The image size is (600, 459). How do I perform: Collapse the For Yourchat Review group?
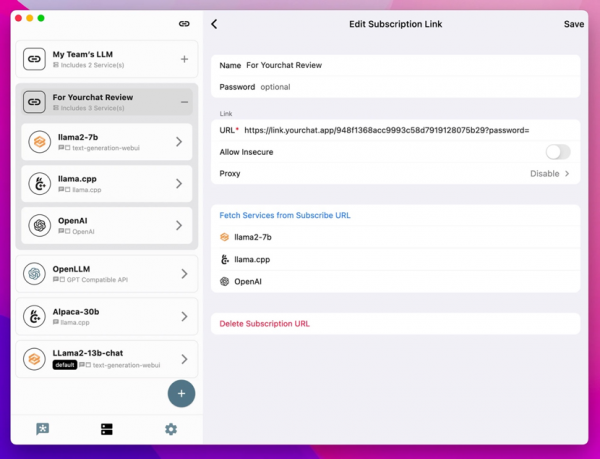[x=184, y=102]
